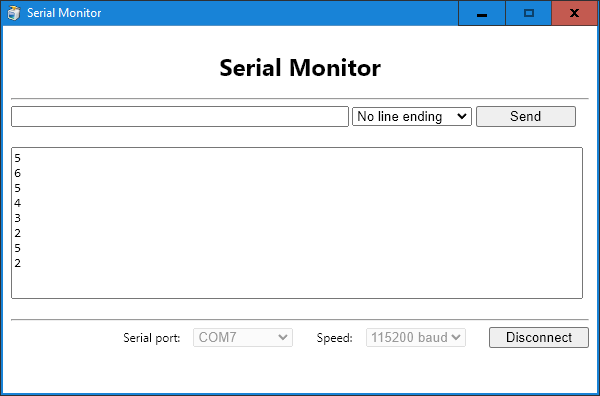Click the output line showing 6
The image size is (600, 396).
coord(18,173)
